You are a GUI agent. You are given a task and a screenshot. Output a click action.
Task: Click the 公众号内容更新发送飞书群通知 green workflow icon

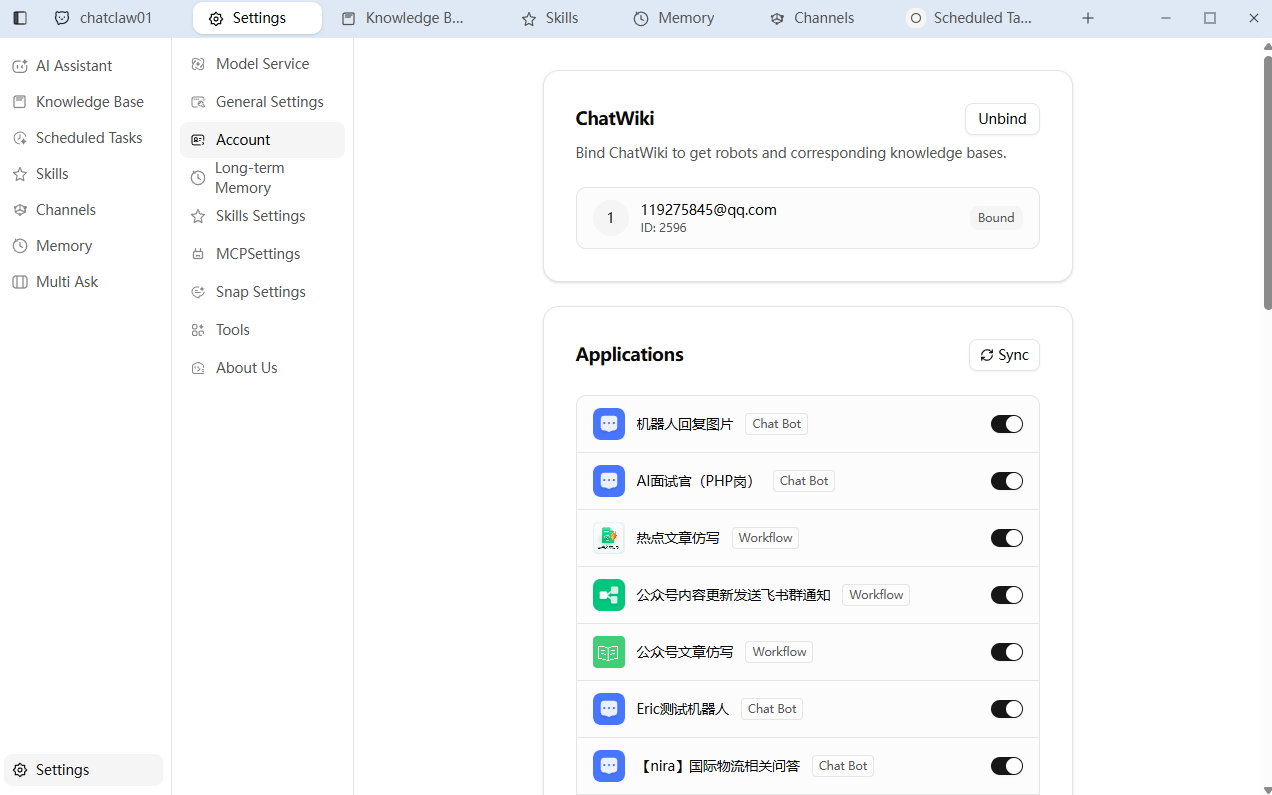point(609,595)
